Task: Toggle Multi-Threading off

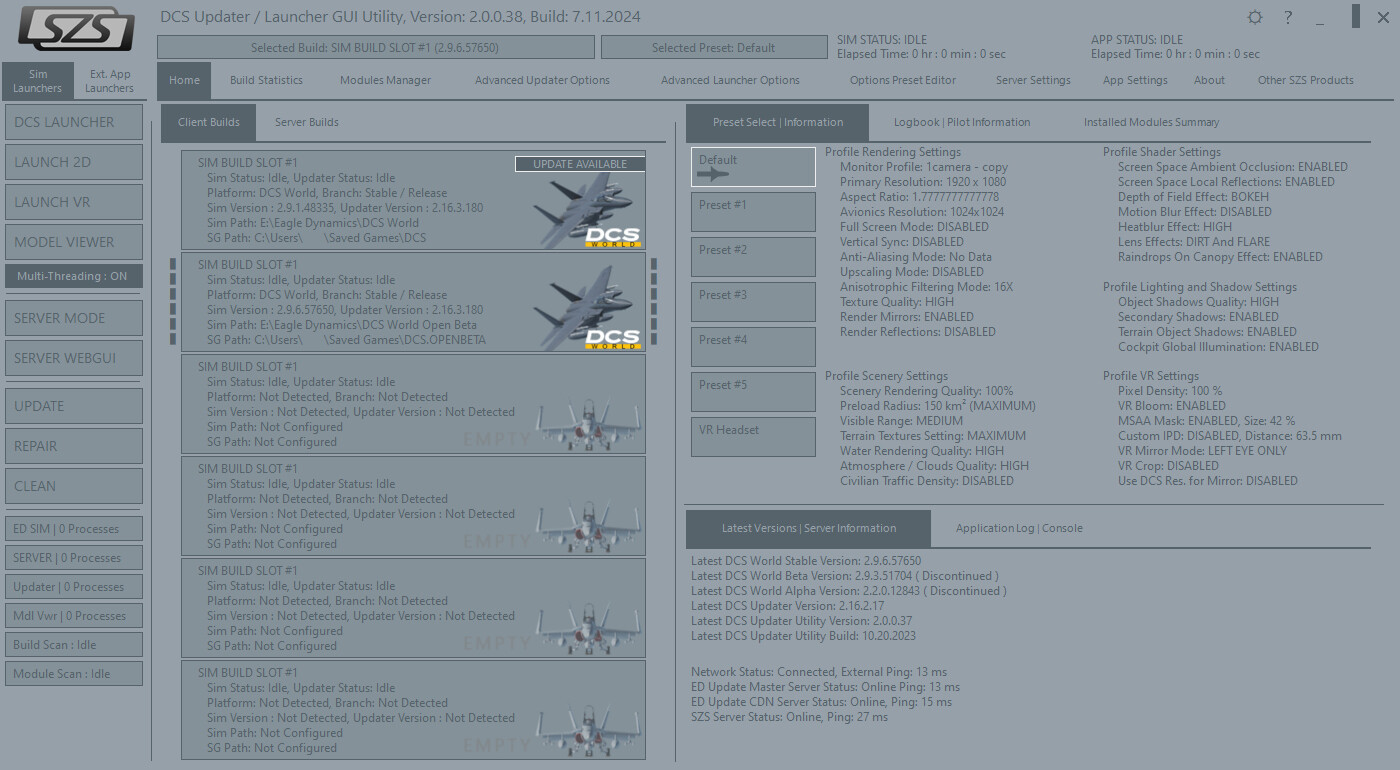Action: coord(73,276)
